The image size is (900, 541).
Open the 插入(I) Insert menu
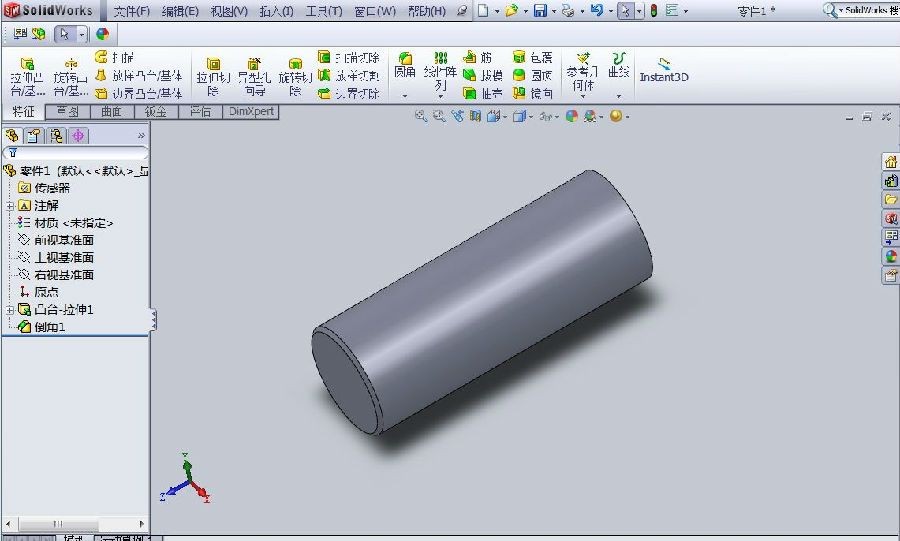pyautogui.click(x=277, y=11)
